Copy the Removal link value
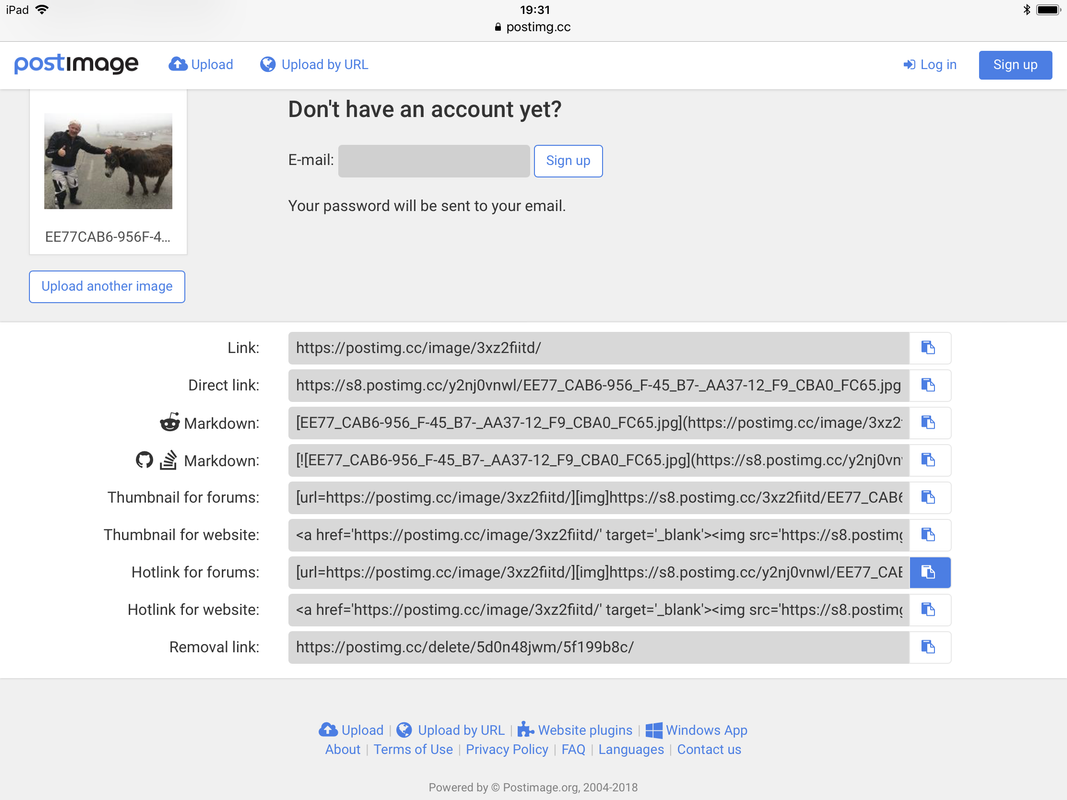 point(930,648)
